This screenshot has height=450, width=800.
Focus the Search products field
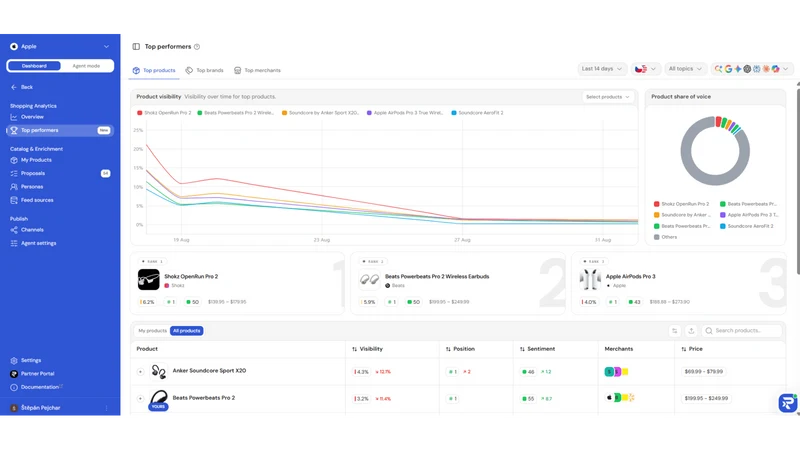click(x=742, y=331)
